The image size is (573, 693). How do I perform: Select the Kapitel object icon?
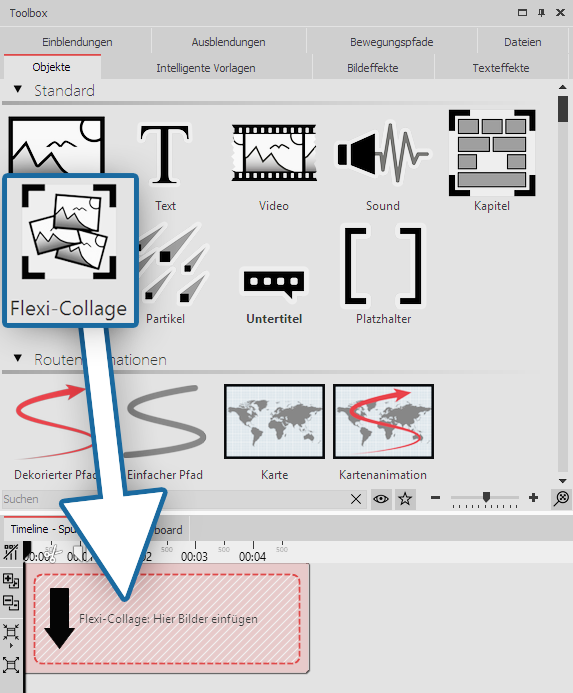click(492, 153)
